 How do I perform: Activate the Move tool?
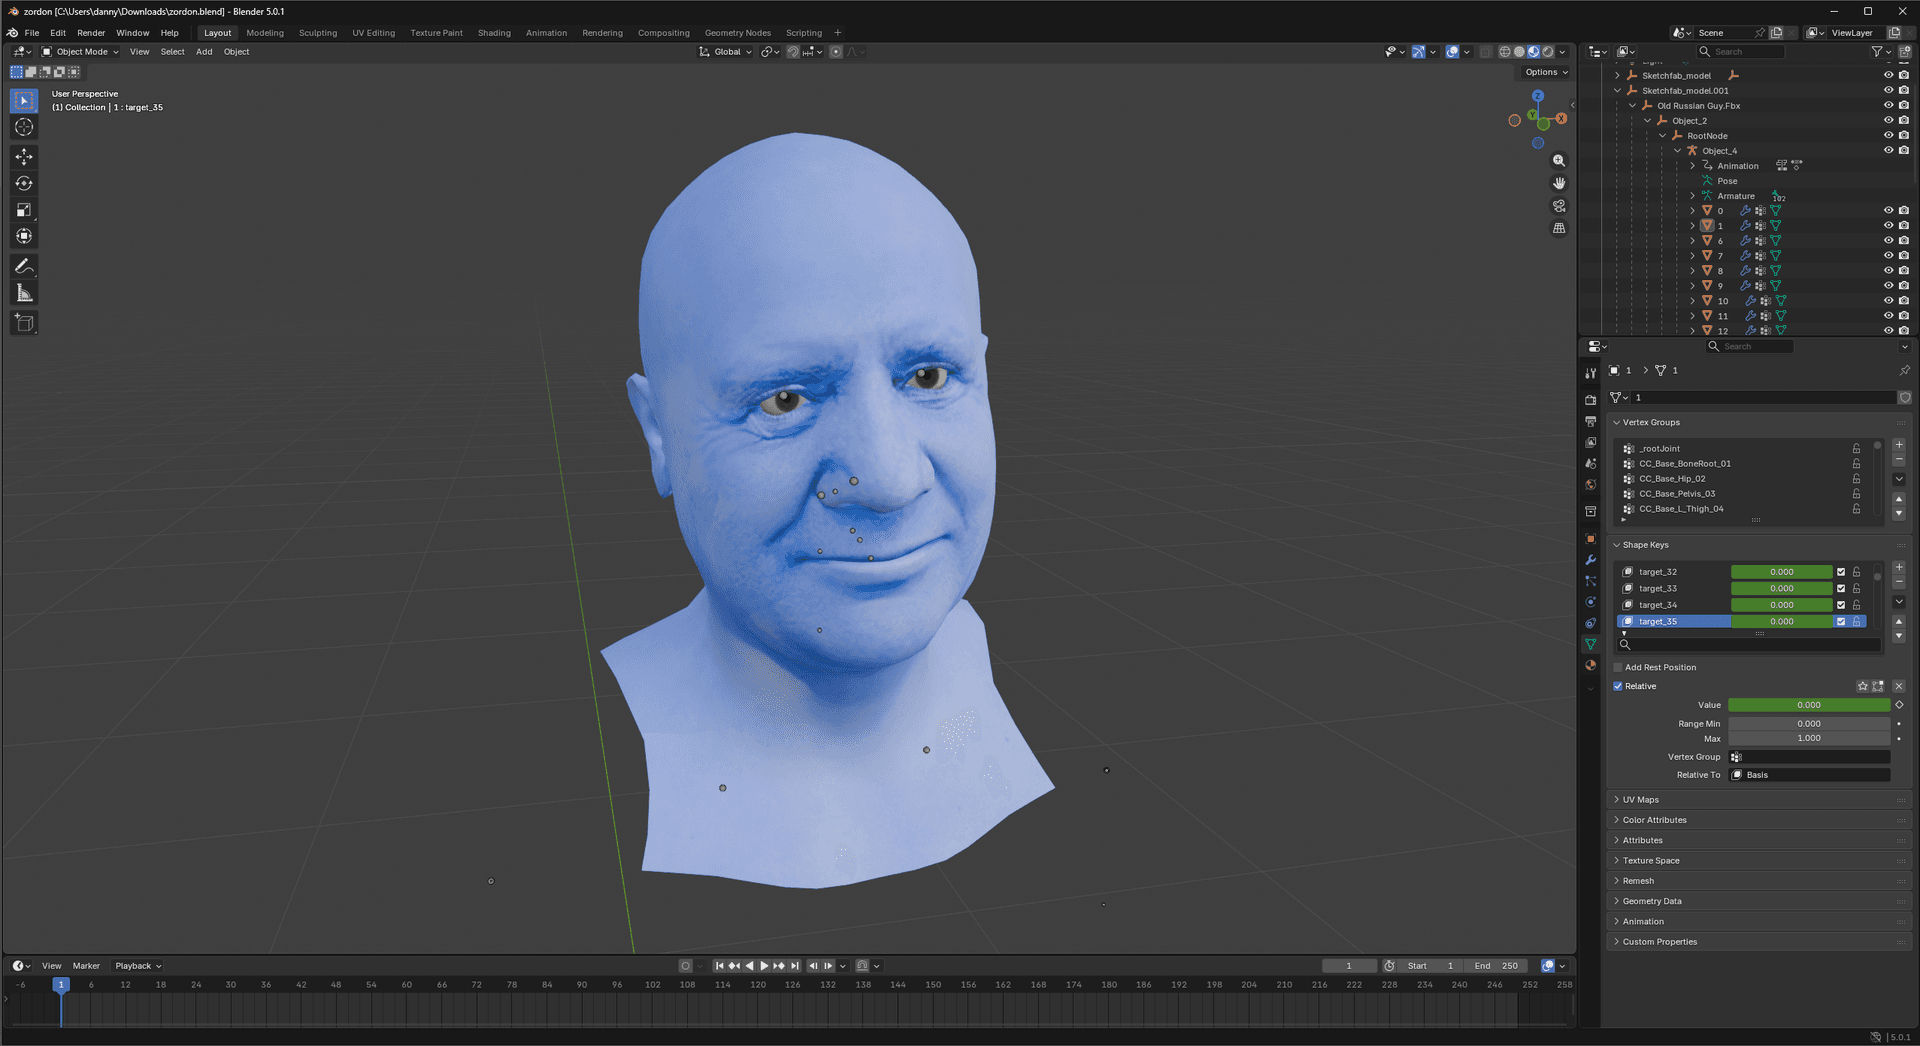24,156
